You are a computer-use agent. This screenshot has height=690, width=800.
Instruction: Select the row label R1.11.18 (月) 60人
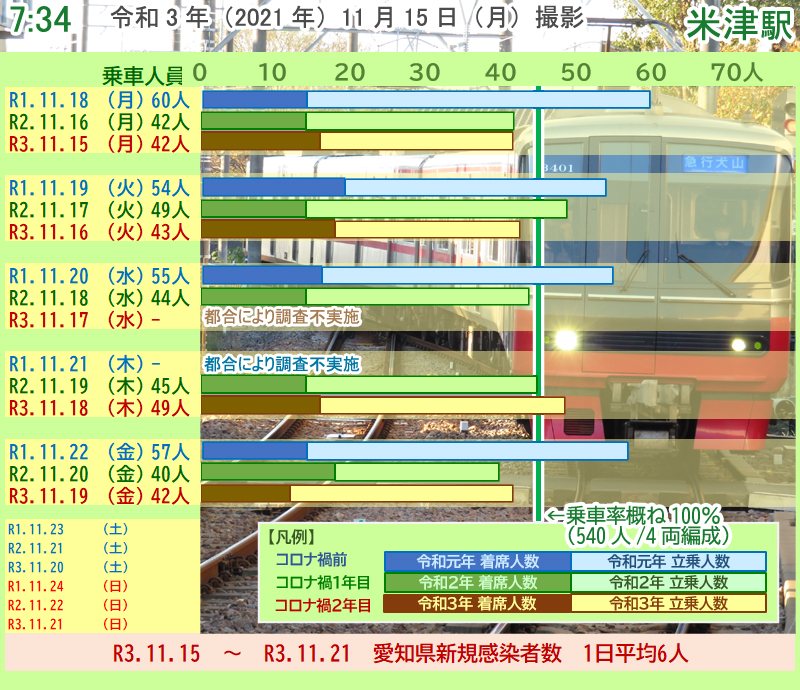pyautogui.click(x=99, y=100)
